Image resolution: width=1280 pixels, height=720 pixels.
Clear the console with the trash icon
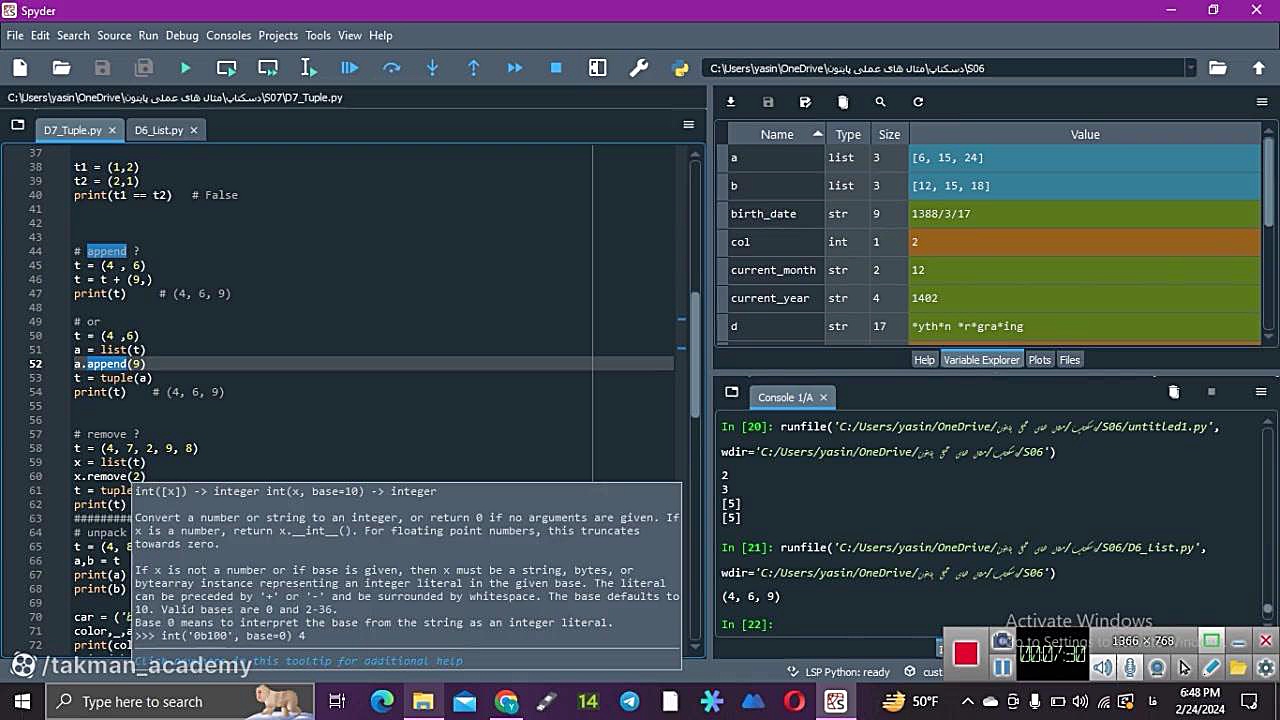click(x=1174, y=392)
